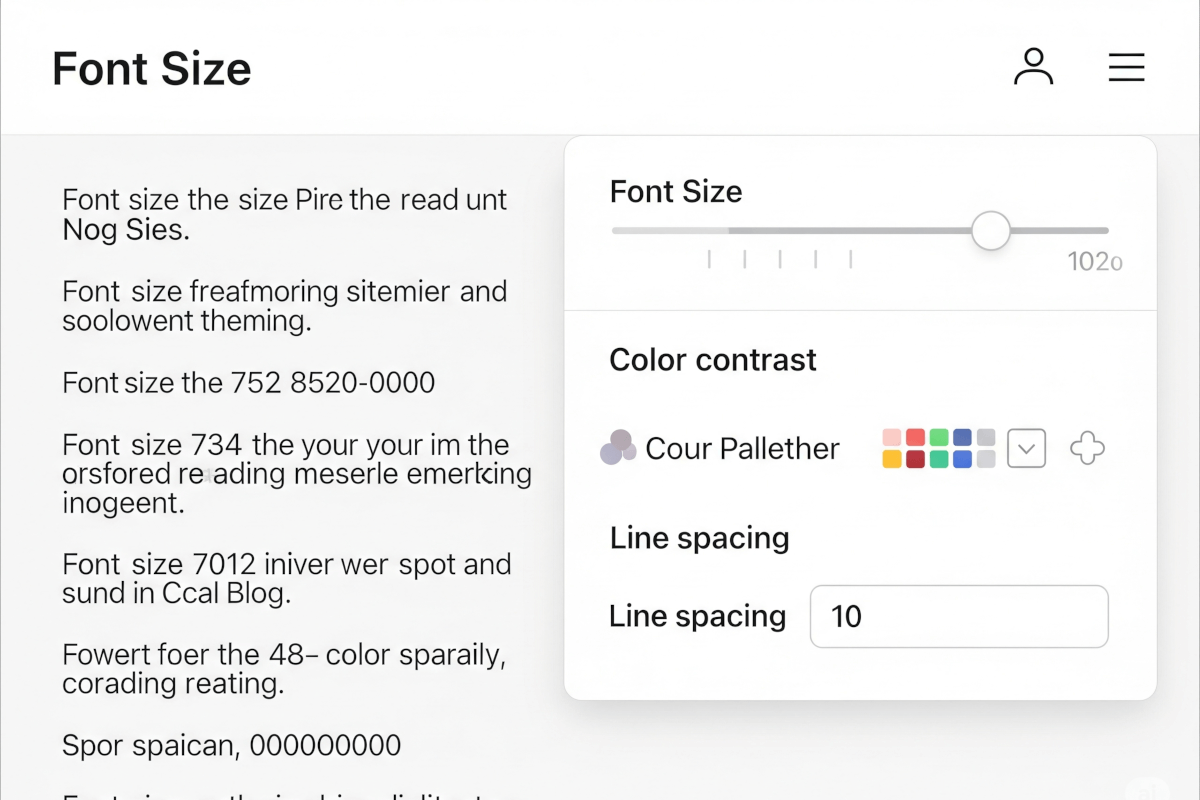
Task: Click the Cour Pallether palette icon
Action: [x=619, y=448]
